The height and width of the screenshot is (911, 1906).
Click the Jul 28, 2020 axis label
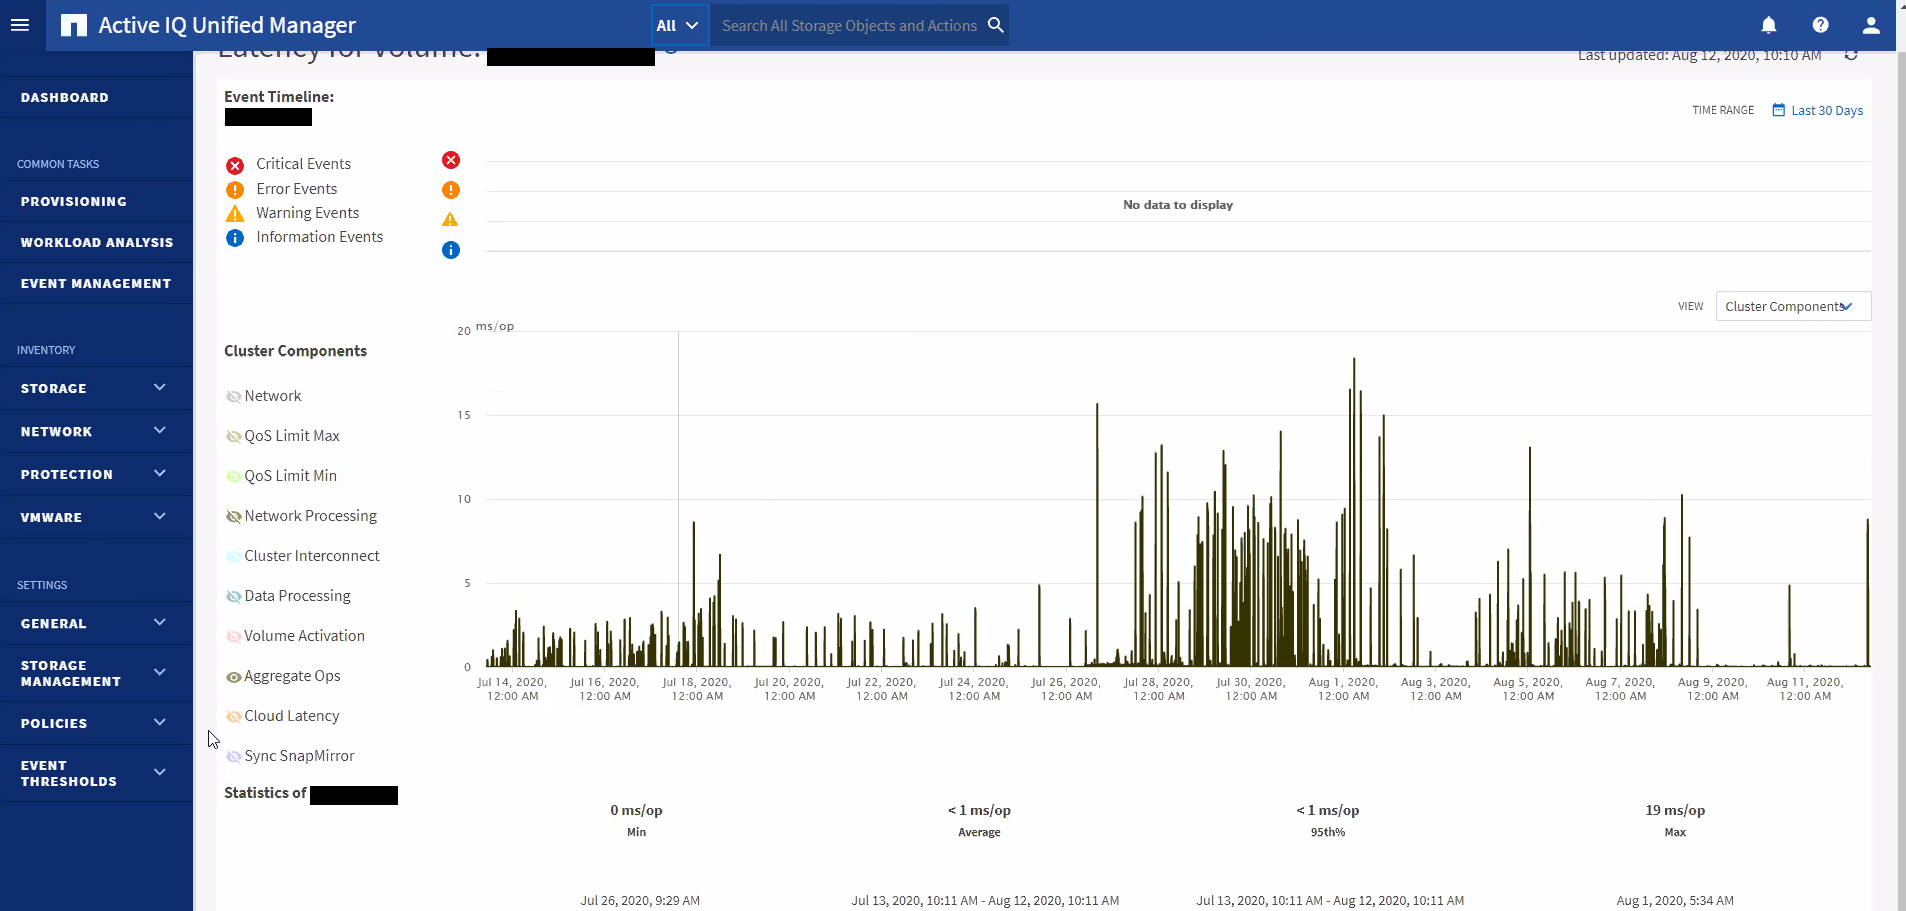pyautogui.click(x=1159, y=689)
